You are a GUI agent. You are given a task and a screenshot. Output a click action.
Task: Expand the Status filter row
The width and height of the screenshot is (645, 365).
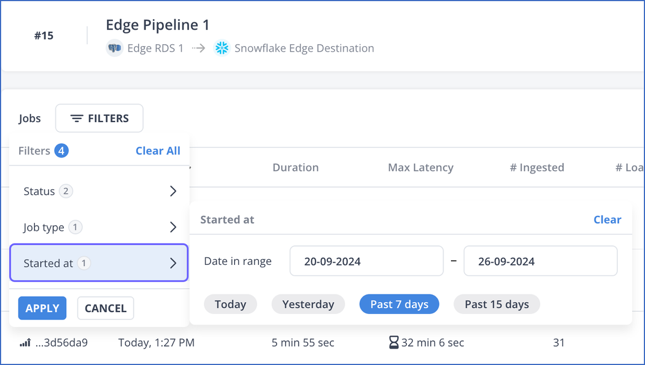click(x=99, y=191)
